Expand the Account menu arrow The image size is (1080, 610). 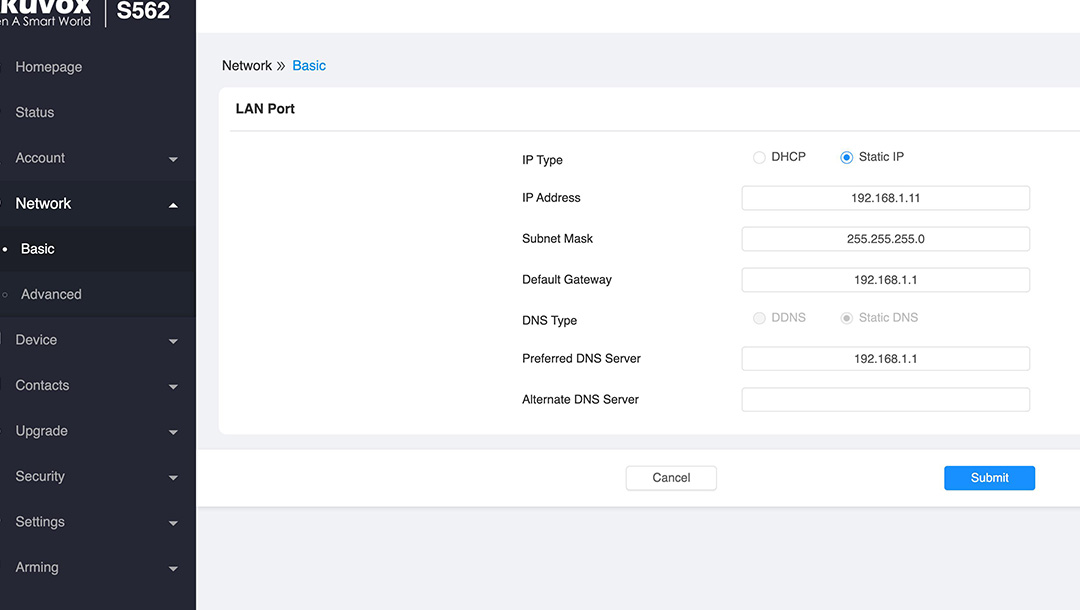(173, 159)
